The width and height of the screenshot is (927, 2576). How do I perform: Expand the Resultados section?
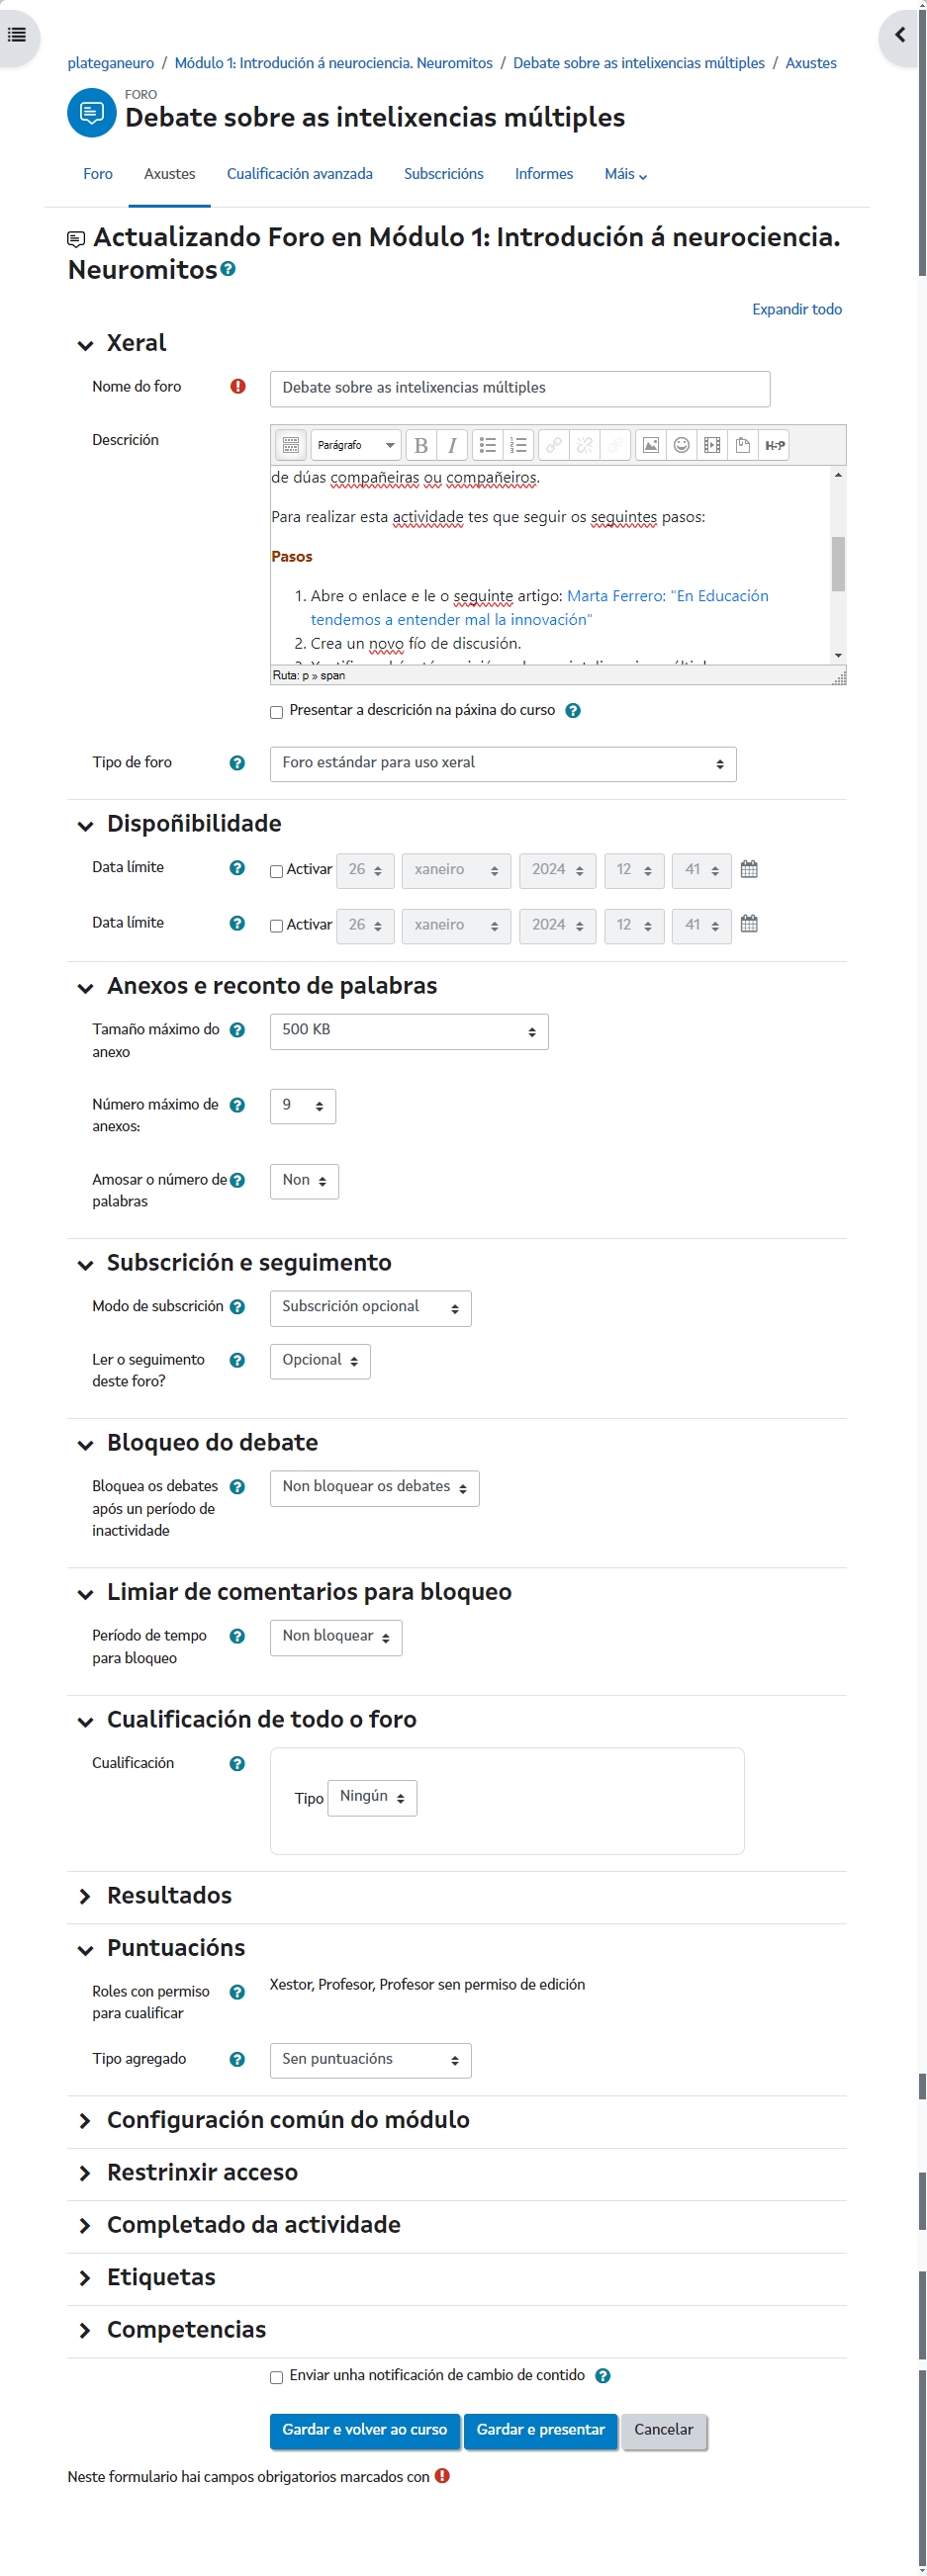(169, 1895)
